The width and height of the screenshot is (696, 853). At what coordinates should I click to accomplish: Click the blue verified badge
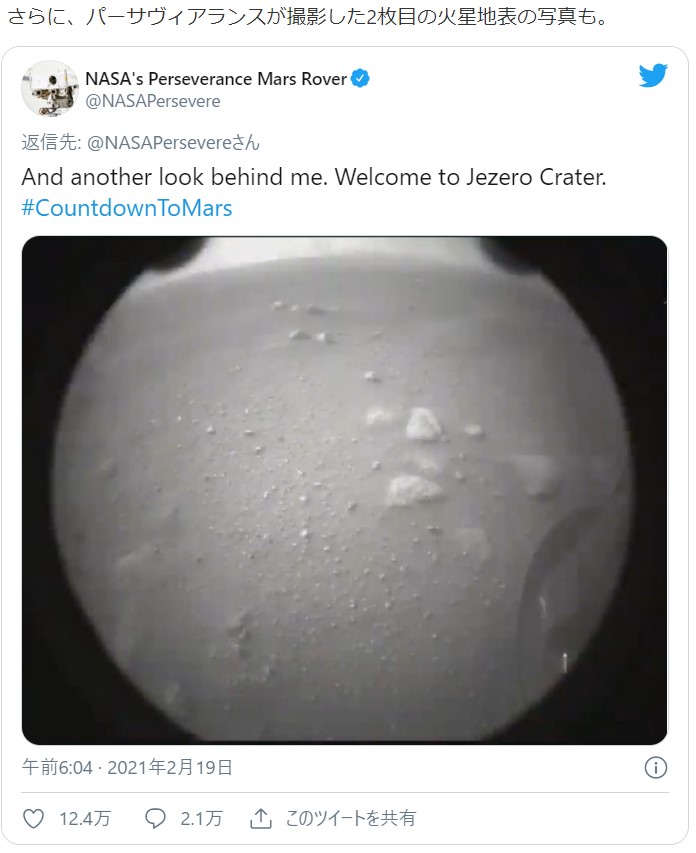(360, 78)
